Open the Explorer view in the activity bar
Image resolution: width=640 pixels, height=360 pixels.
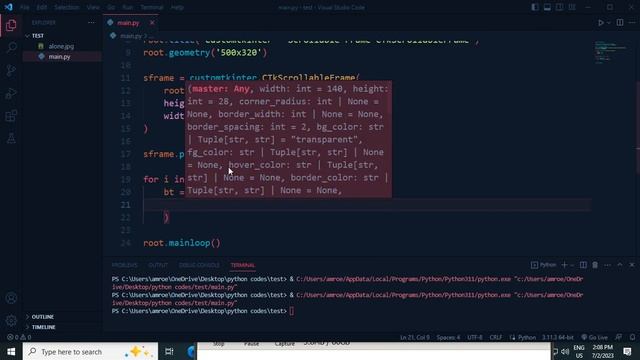[x=11, y=25]
